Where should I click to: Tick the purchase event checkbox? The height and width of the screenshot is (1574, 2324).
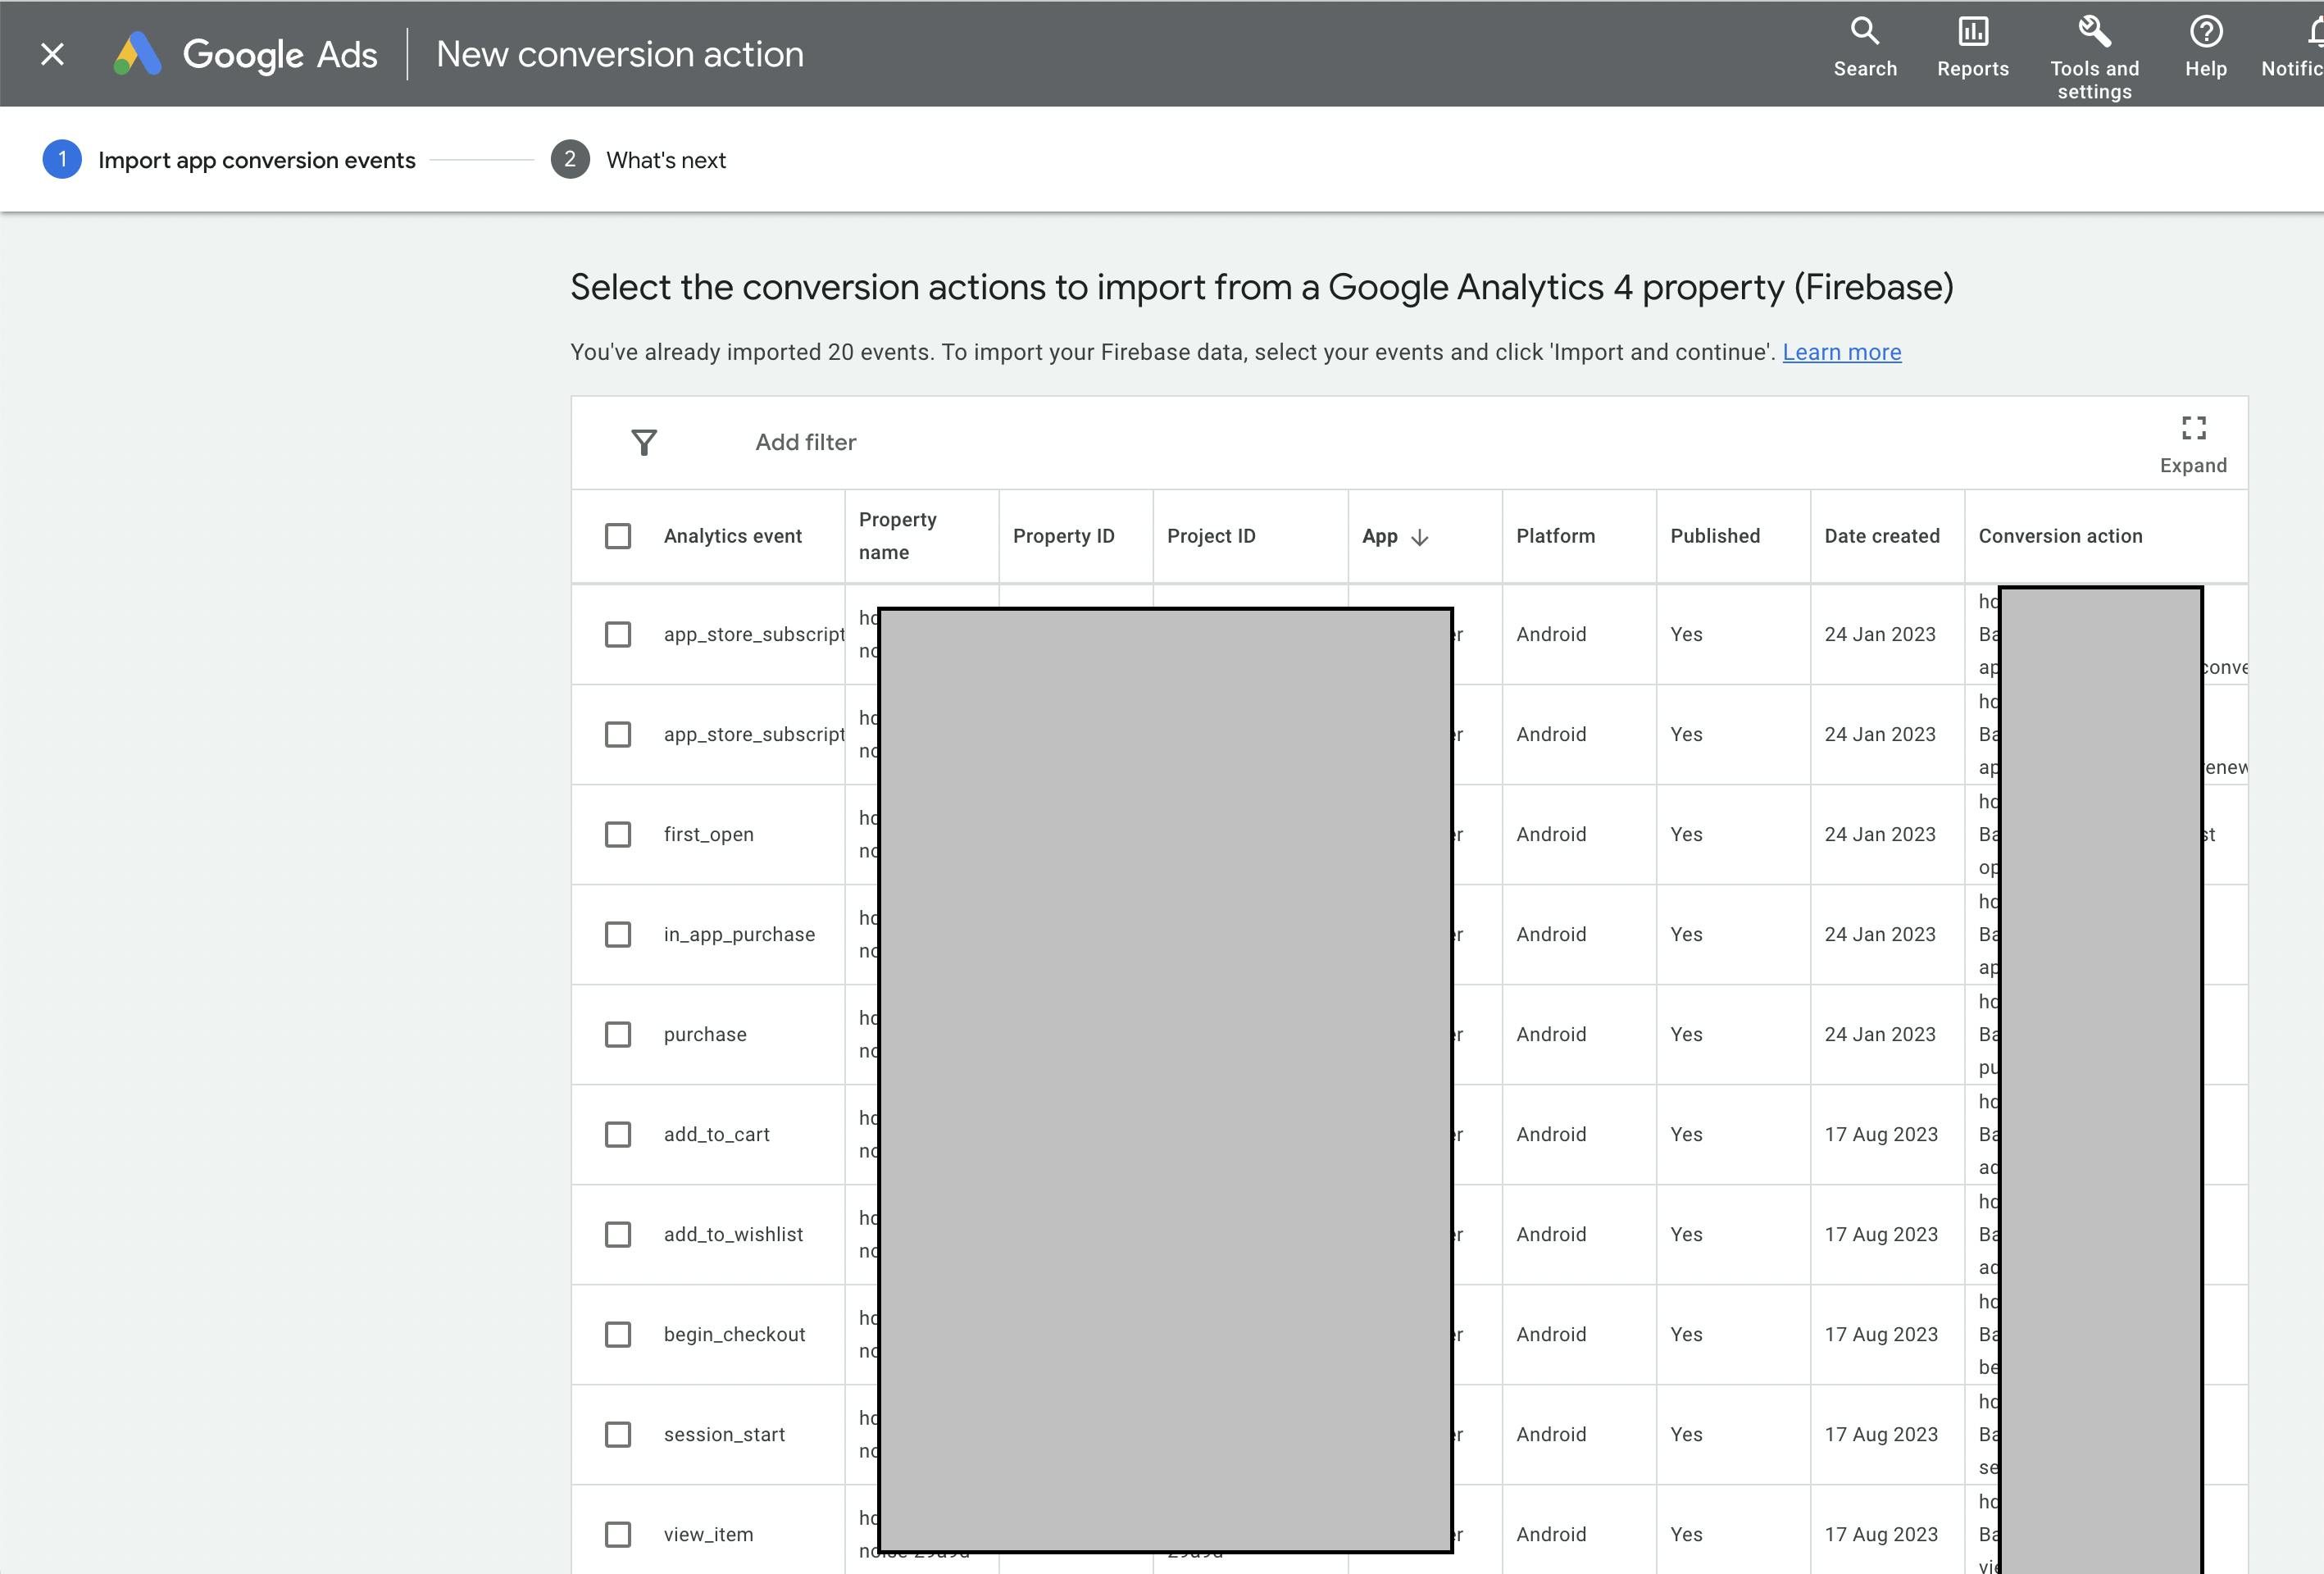pyautogui.click(x=618, y=1034)
